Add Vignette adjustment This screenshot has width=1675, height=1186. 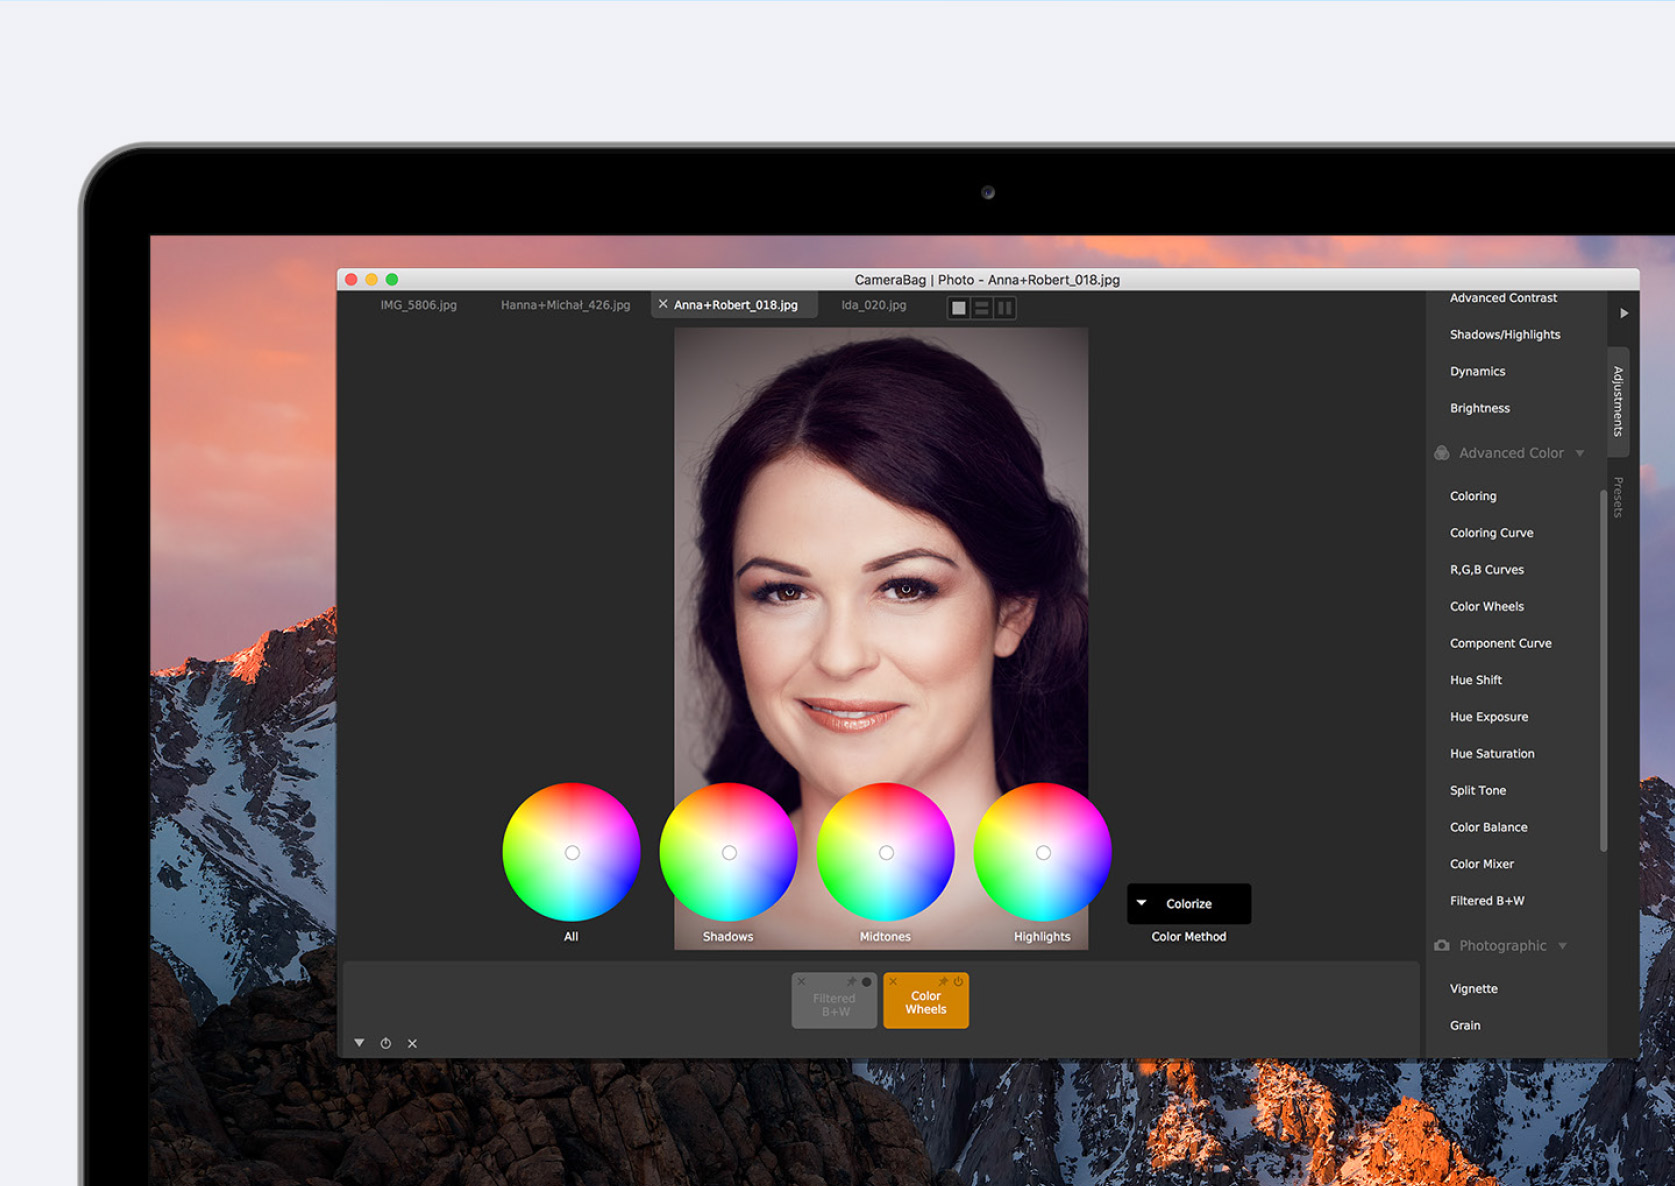pos(1474,989)
